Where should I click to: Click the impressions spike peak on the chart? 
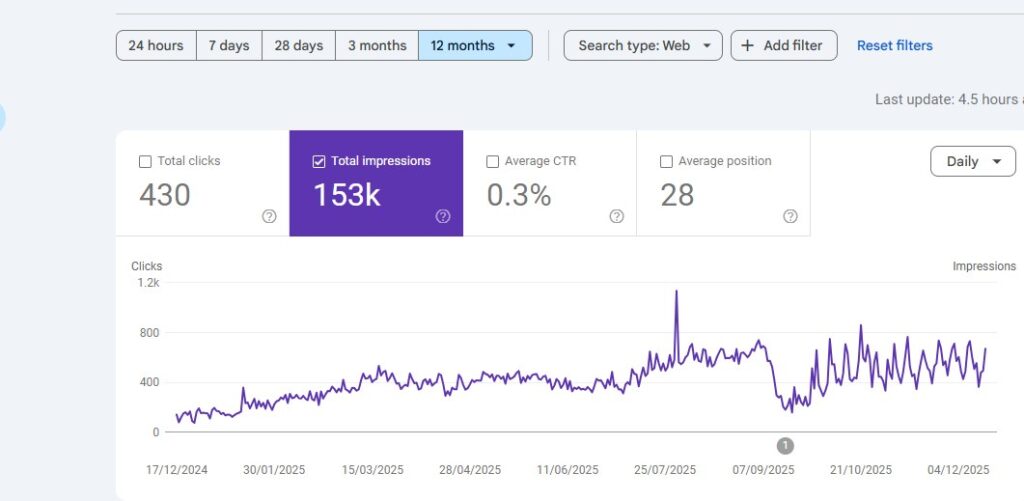(x=677, y=291)
